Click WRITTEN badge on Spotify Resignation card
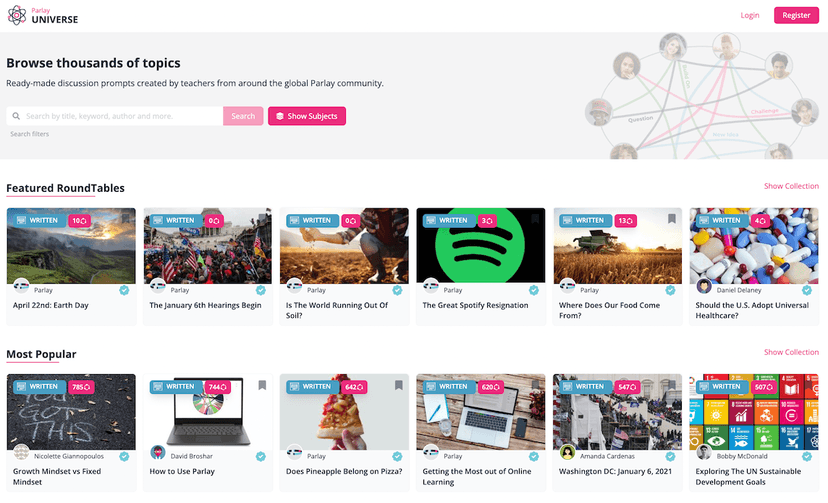The height and width of the screenshot is (503, 828). pos(449,221)
